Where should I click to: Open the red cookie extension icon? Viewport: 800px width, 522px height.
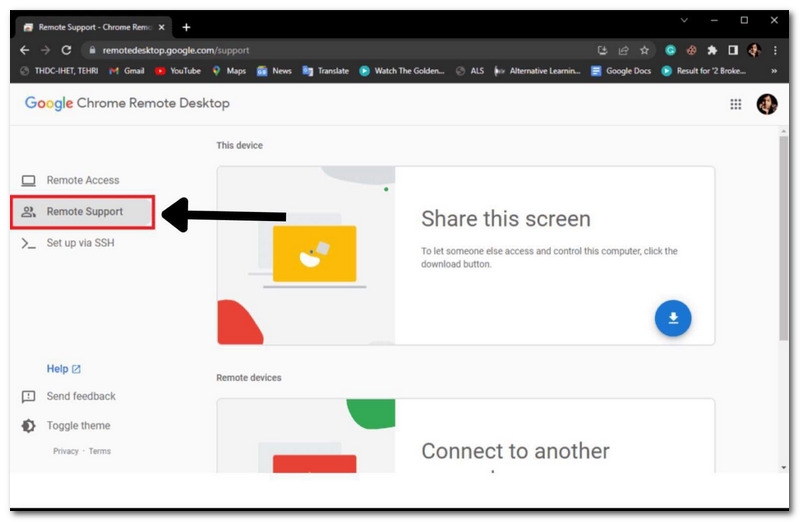691,50
